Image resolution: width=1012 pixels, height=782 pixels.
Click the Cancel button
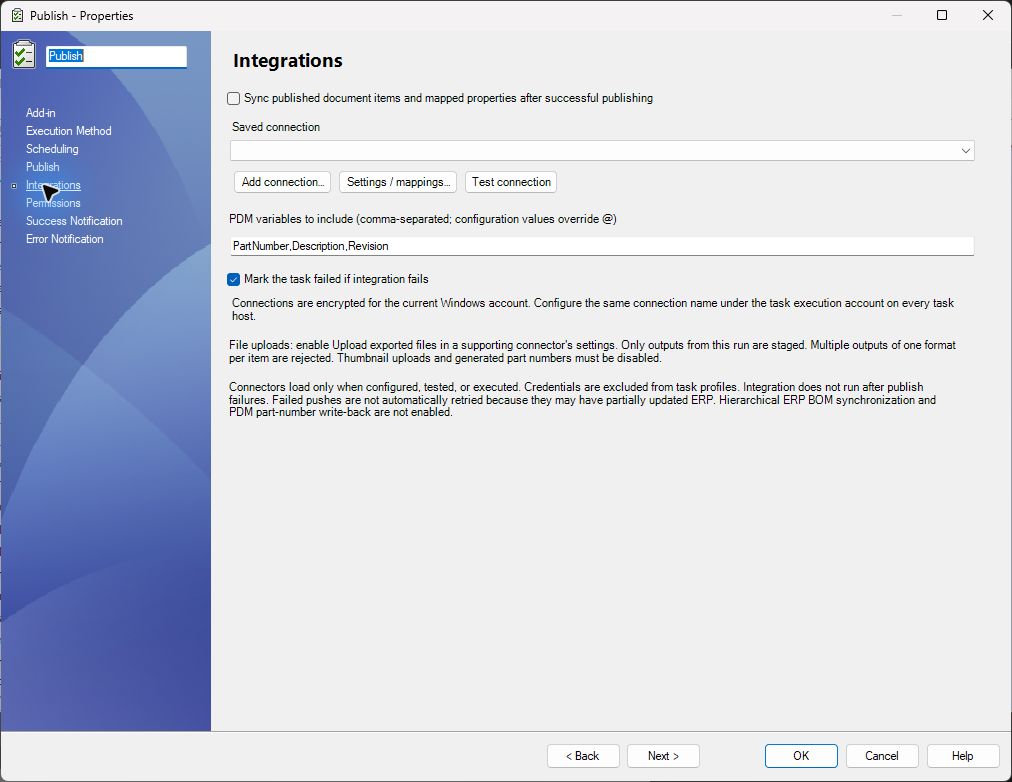pos(882,756)
